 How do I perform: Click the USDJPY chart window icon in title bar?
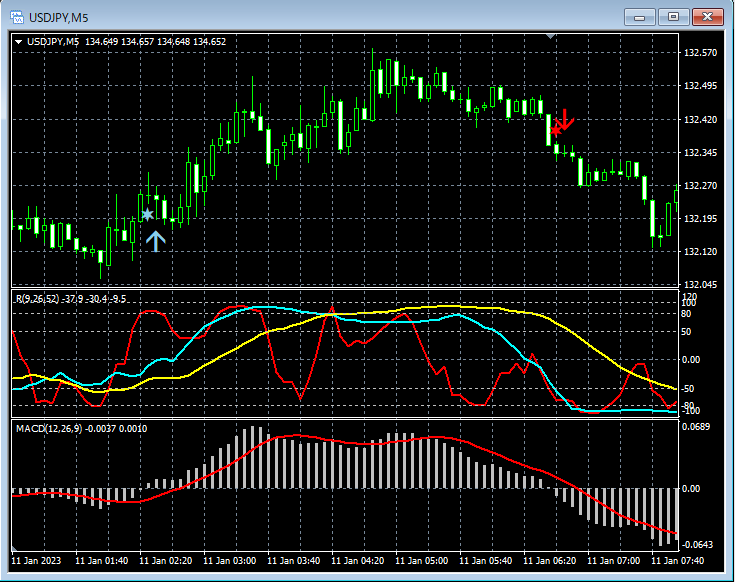tap(17, 16)
